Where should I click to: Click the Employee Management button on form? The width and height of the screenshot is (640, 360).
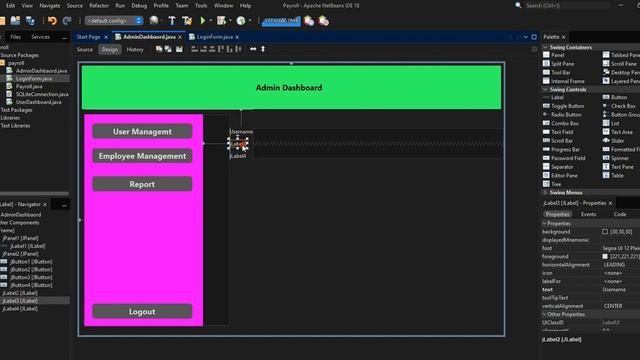(x=142, y=156)
